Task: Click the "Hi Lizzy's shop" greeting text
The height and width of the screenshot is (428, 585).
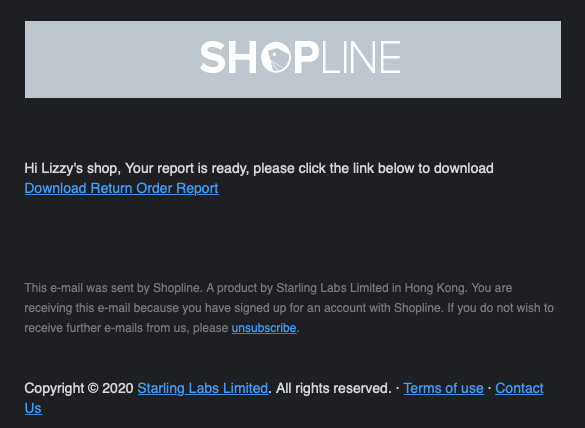Action: (72, 168)
